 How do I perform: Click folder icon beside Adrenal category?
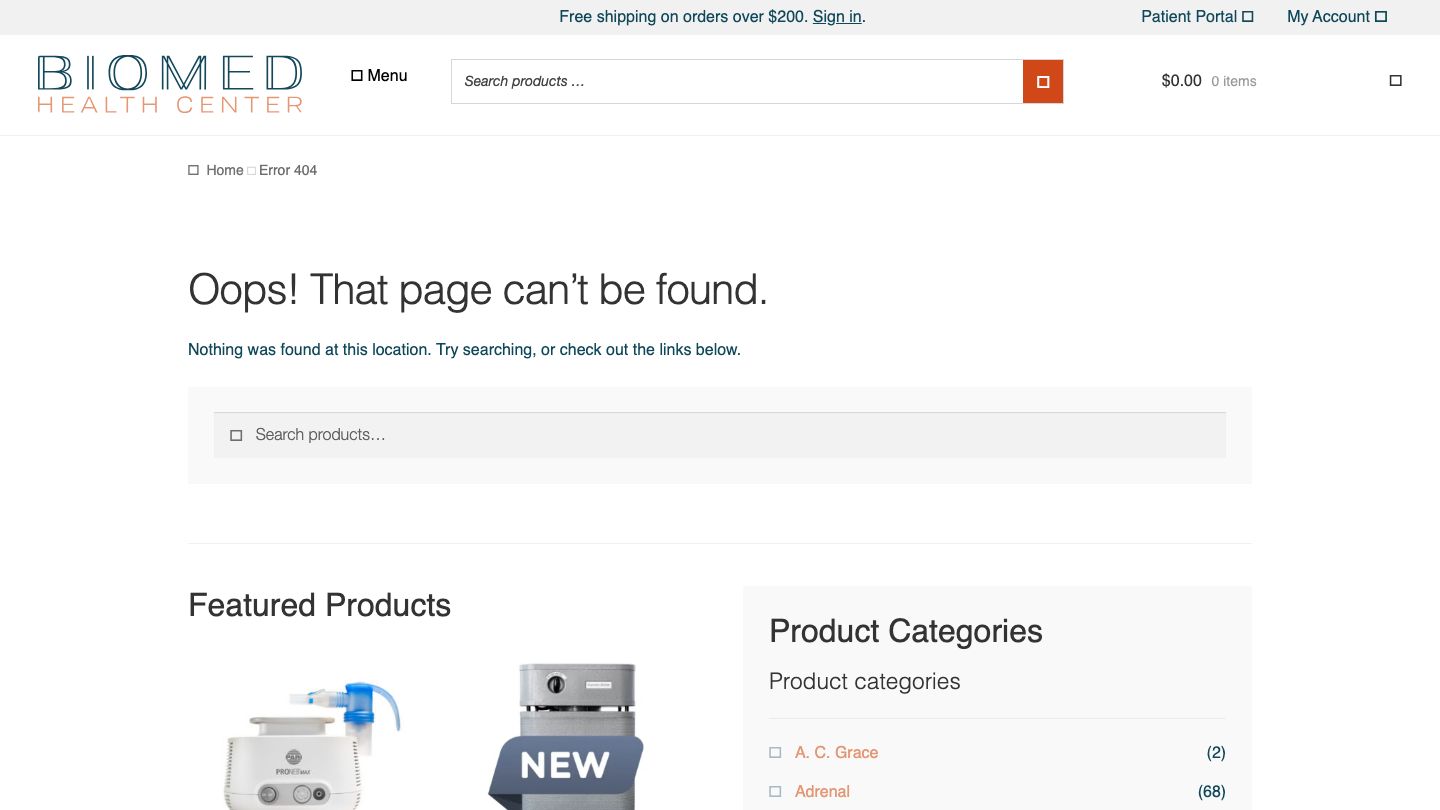click(x=775, y=792)
